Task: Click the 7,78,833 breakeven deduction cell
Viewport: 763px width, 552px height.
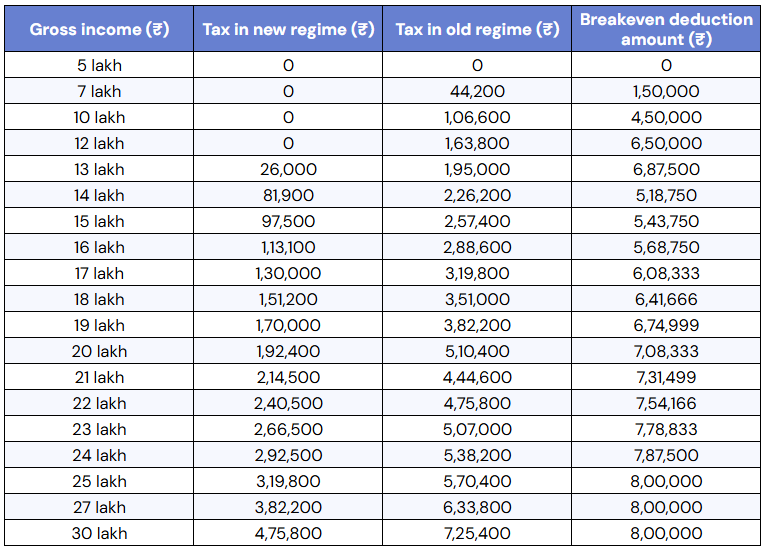Action: 666,429
